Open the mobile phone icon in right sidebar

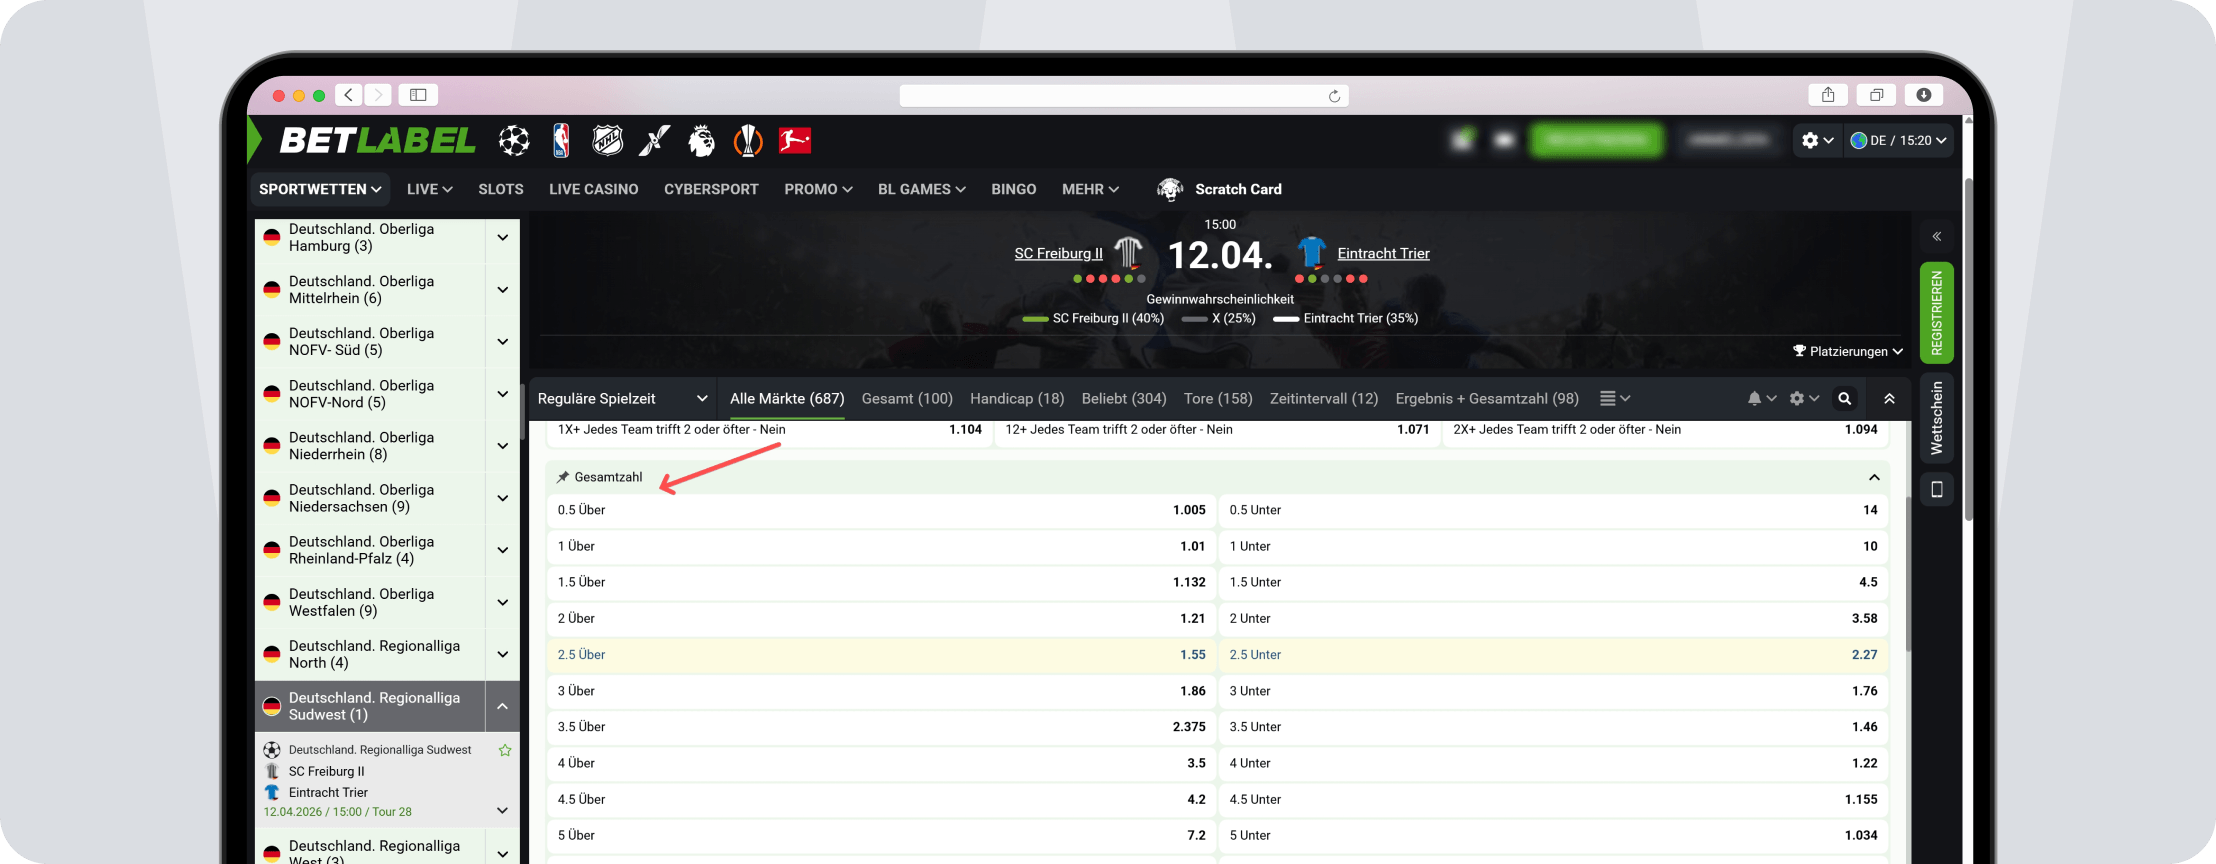[x=1936, y=489]
